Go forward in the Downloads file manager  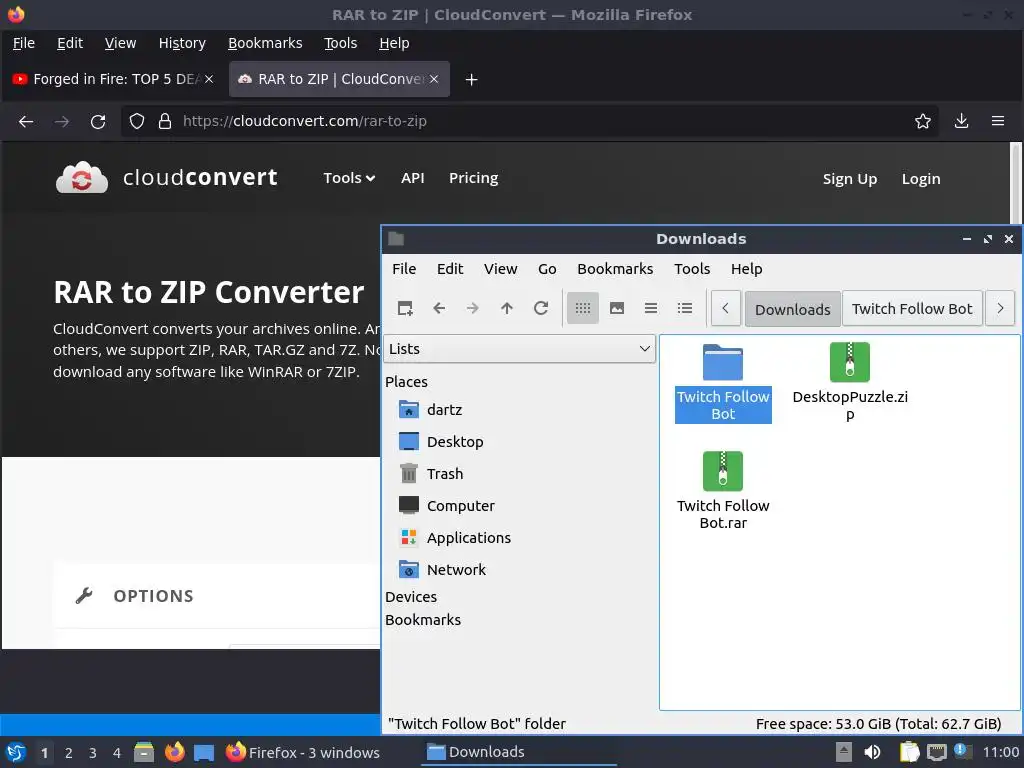point(473,308)
